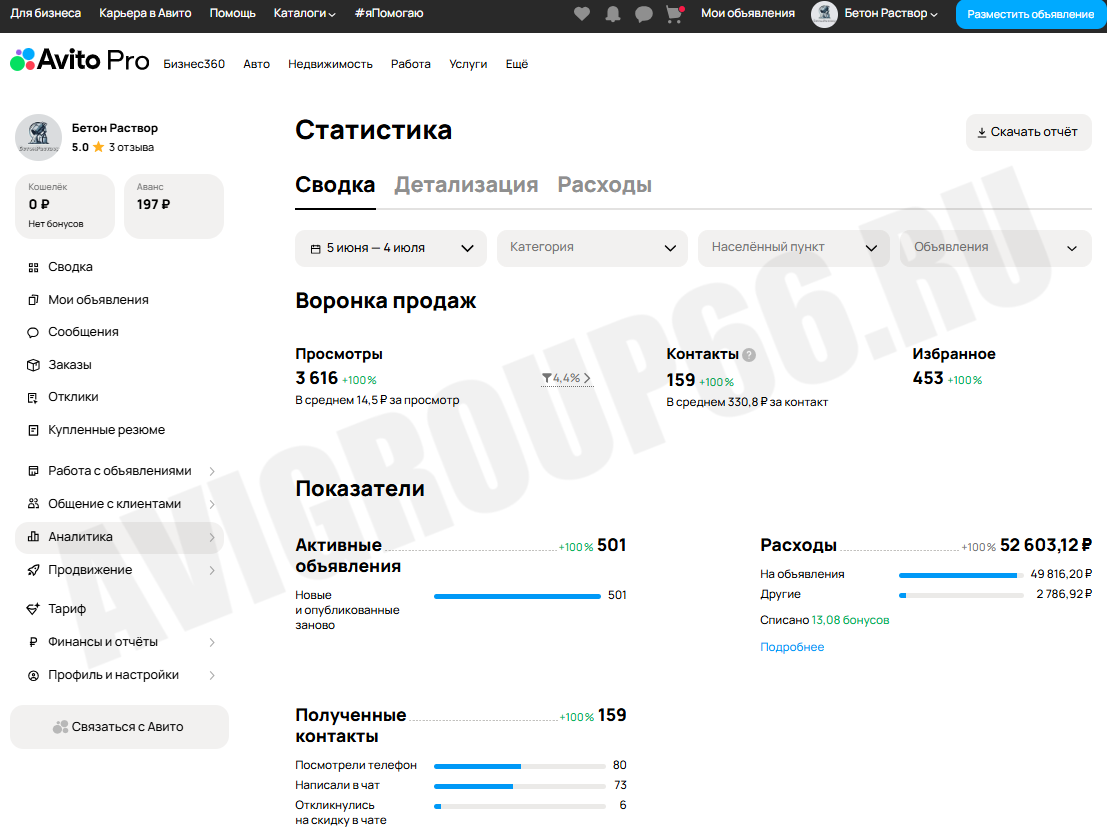Click the Аналитика chart icon
The image size is (1107, 833).
coord(33,537)
